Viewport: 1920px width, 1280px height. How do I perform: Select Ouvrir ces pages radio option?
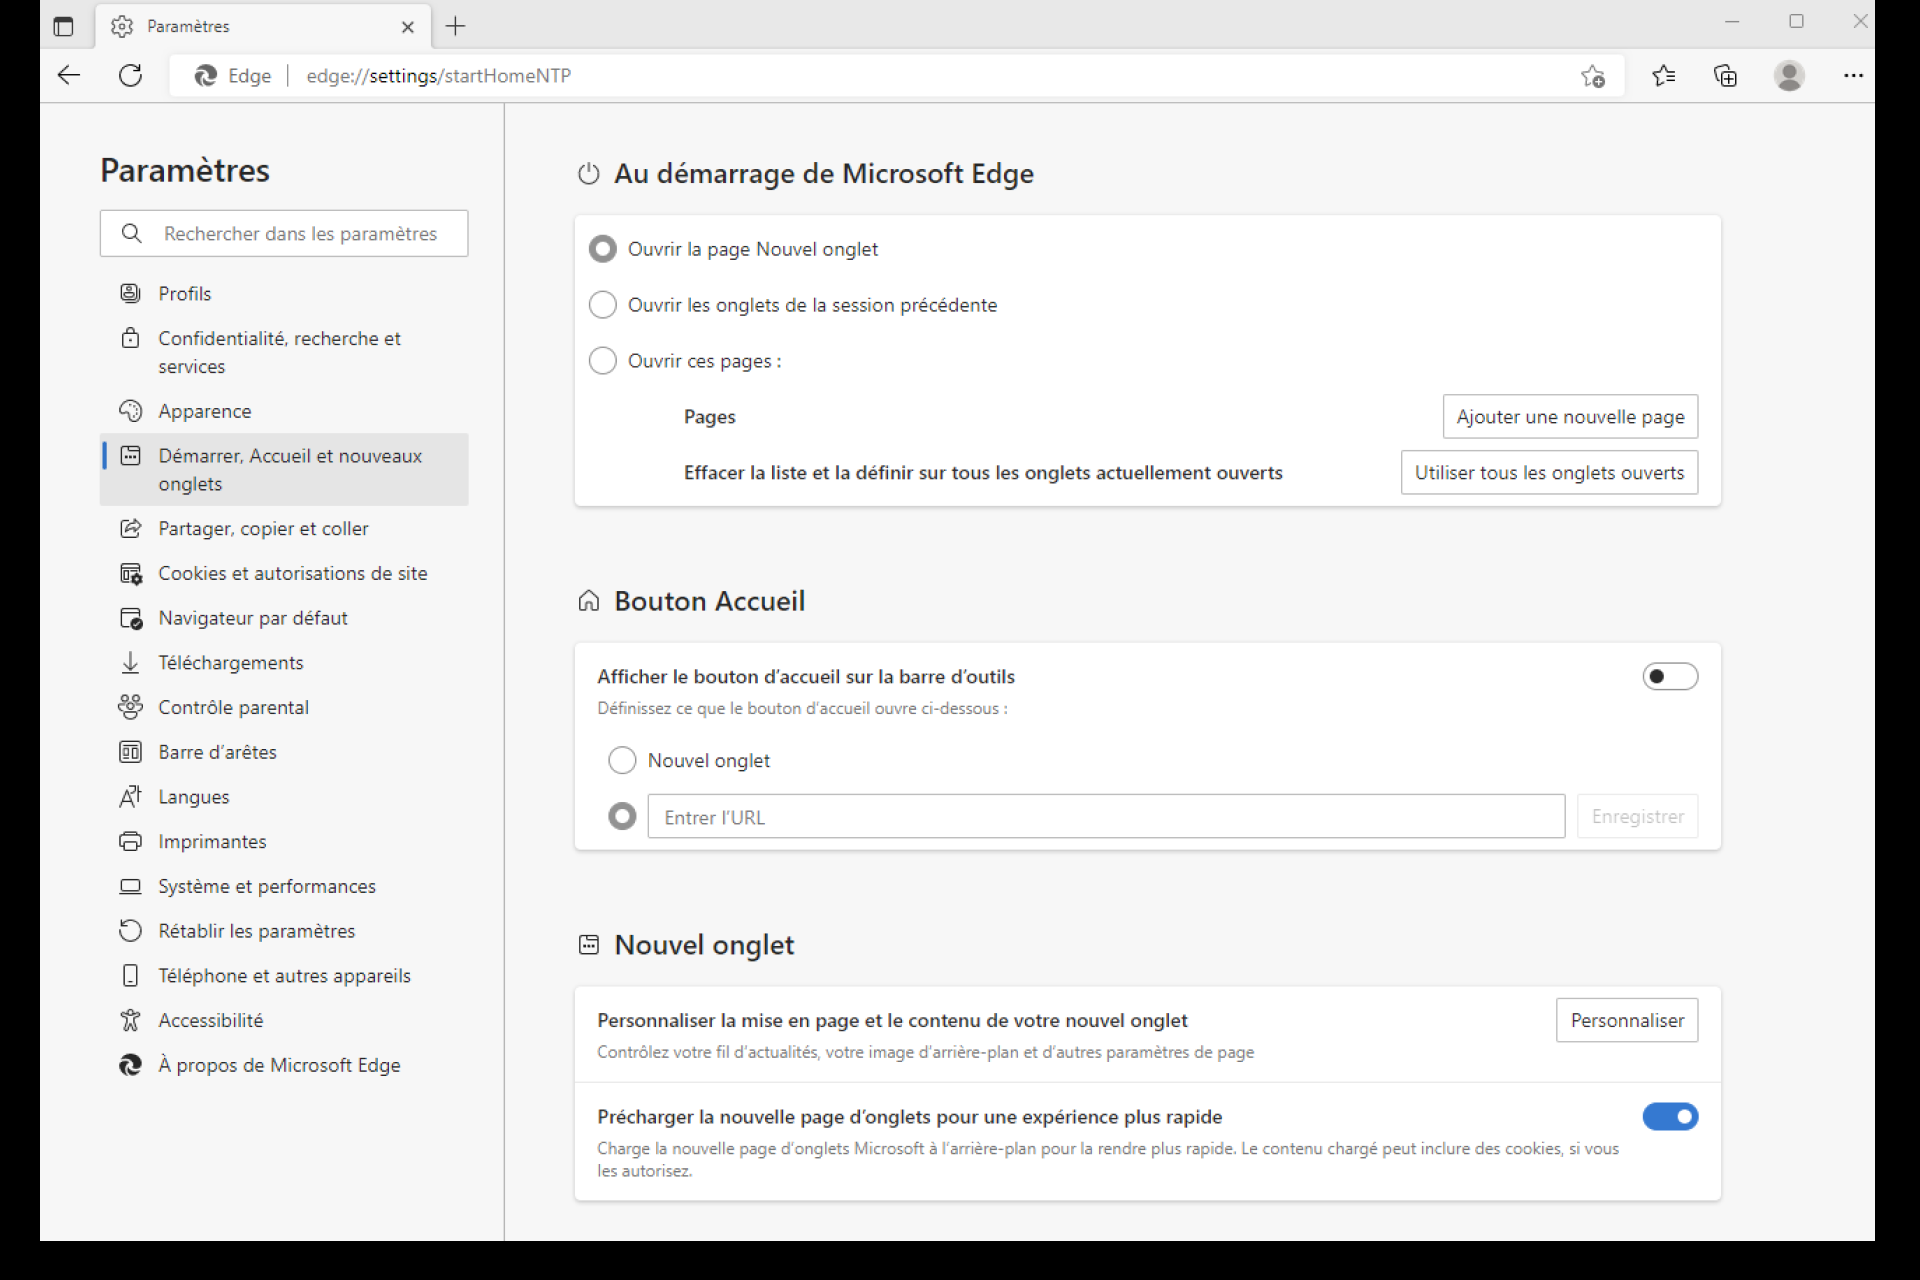click(603, 360)
